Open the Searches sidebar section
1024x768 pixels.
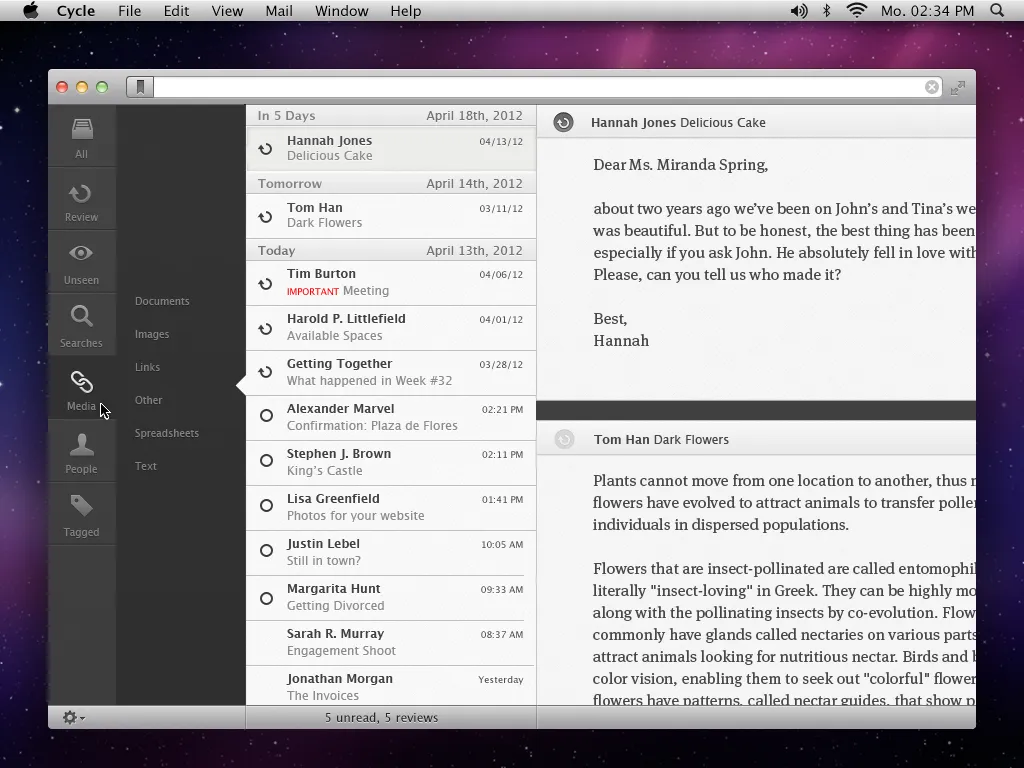click(82, 325)
